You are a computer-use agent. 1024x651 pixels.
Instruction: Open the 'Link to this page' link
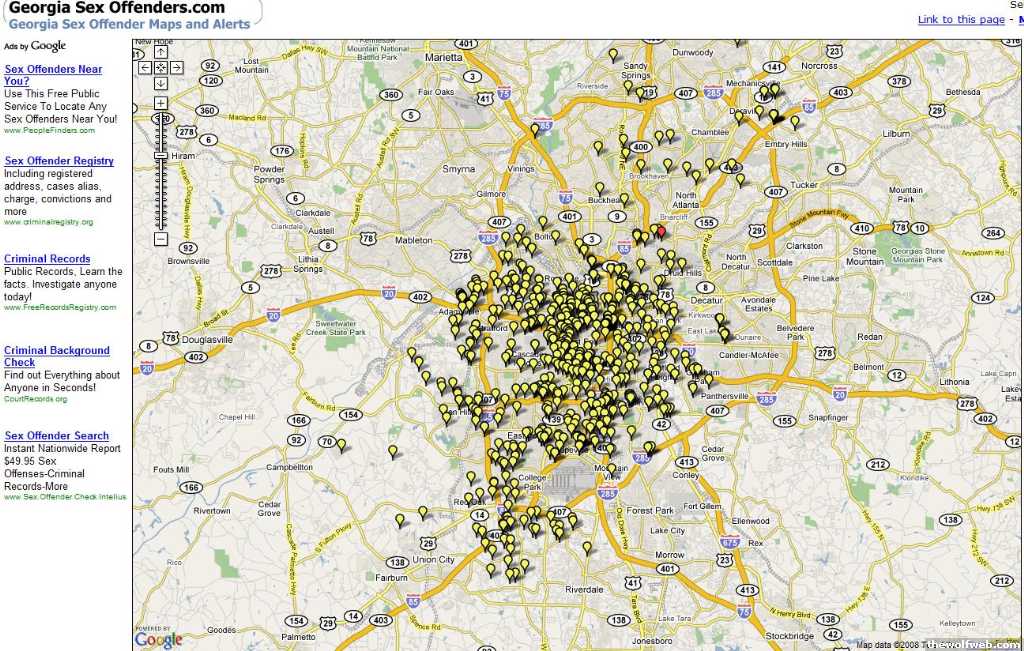[961, 20]
